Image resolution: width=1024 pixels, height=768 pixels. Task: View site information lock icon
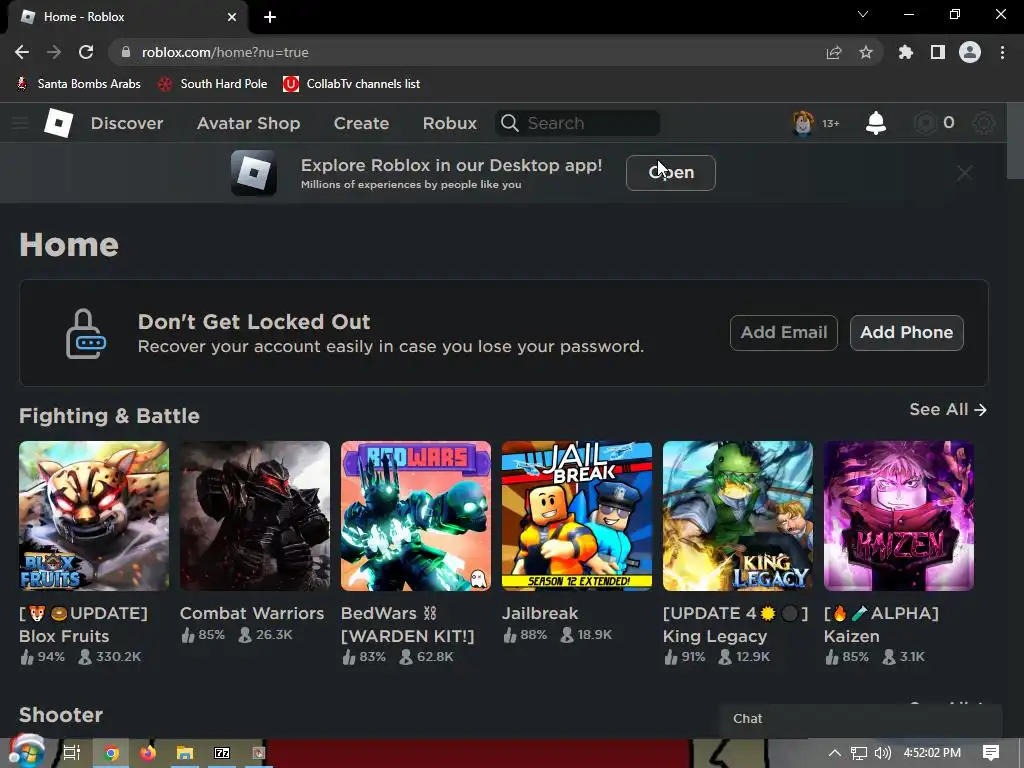click(126, 52)
